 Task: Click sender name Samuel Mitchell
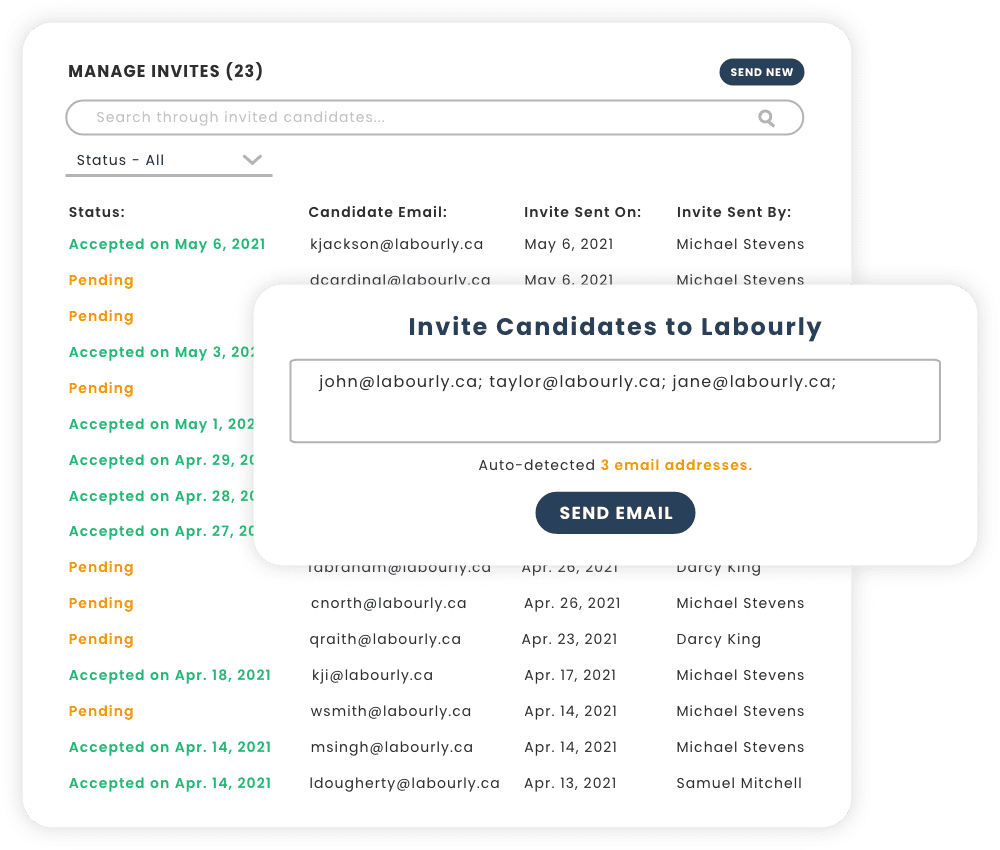(x=739, y=783)
